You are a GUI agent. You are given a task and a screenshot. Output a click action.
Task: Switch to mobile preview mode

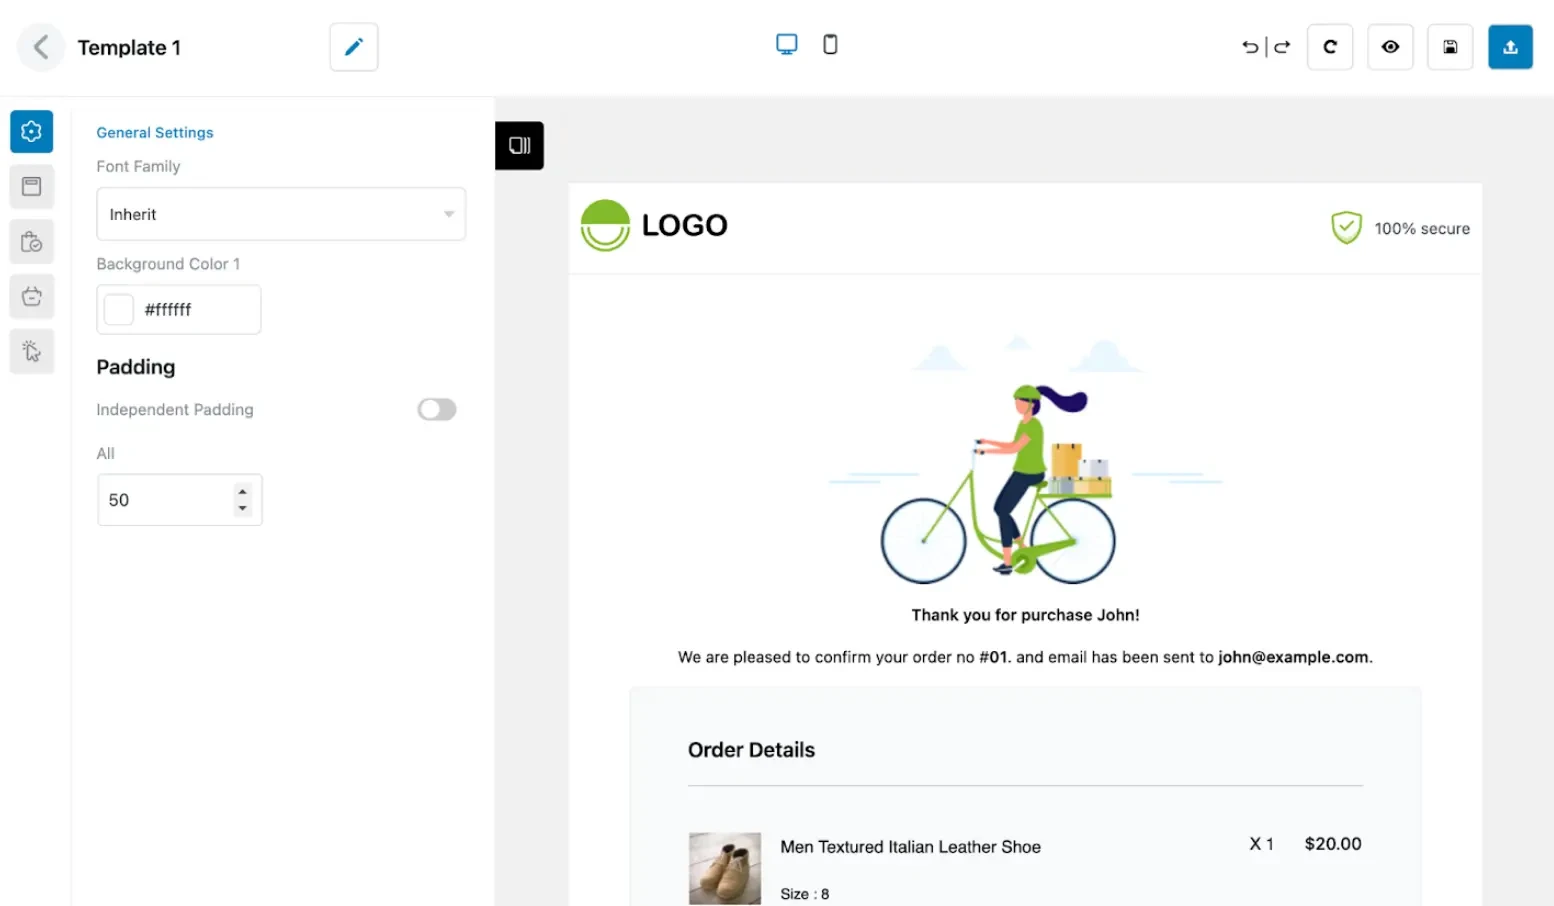click(x=830, y=43)
